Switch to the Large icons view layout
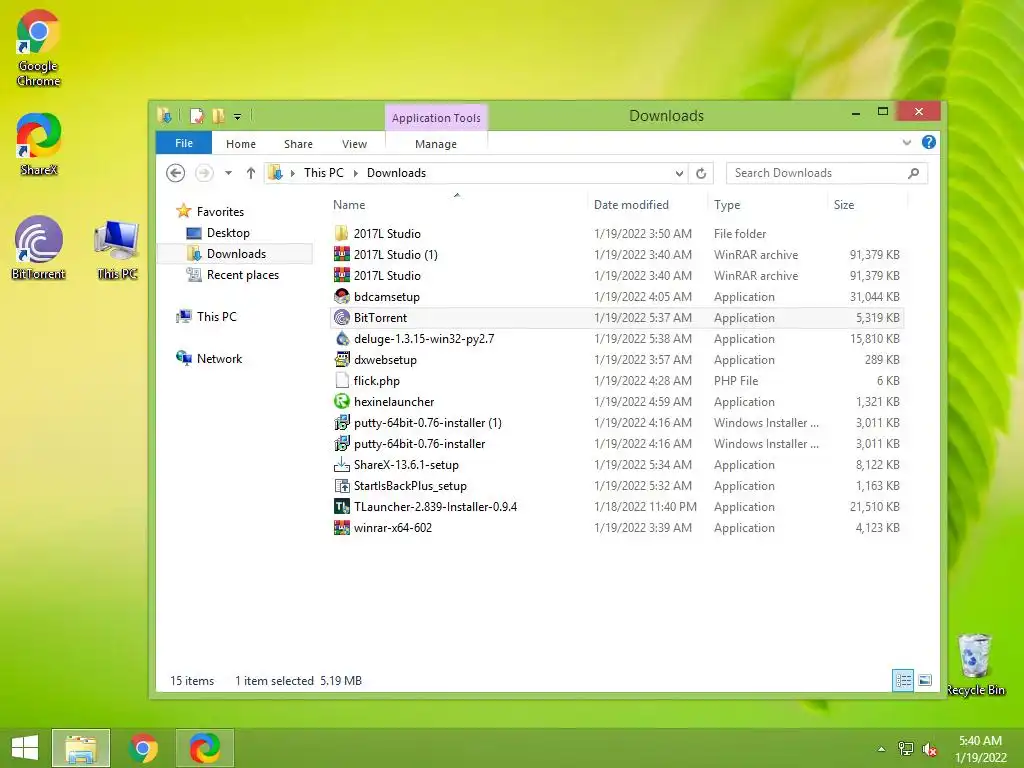Screen dimensions: 1024x768 tap(925, 680)
